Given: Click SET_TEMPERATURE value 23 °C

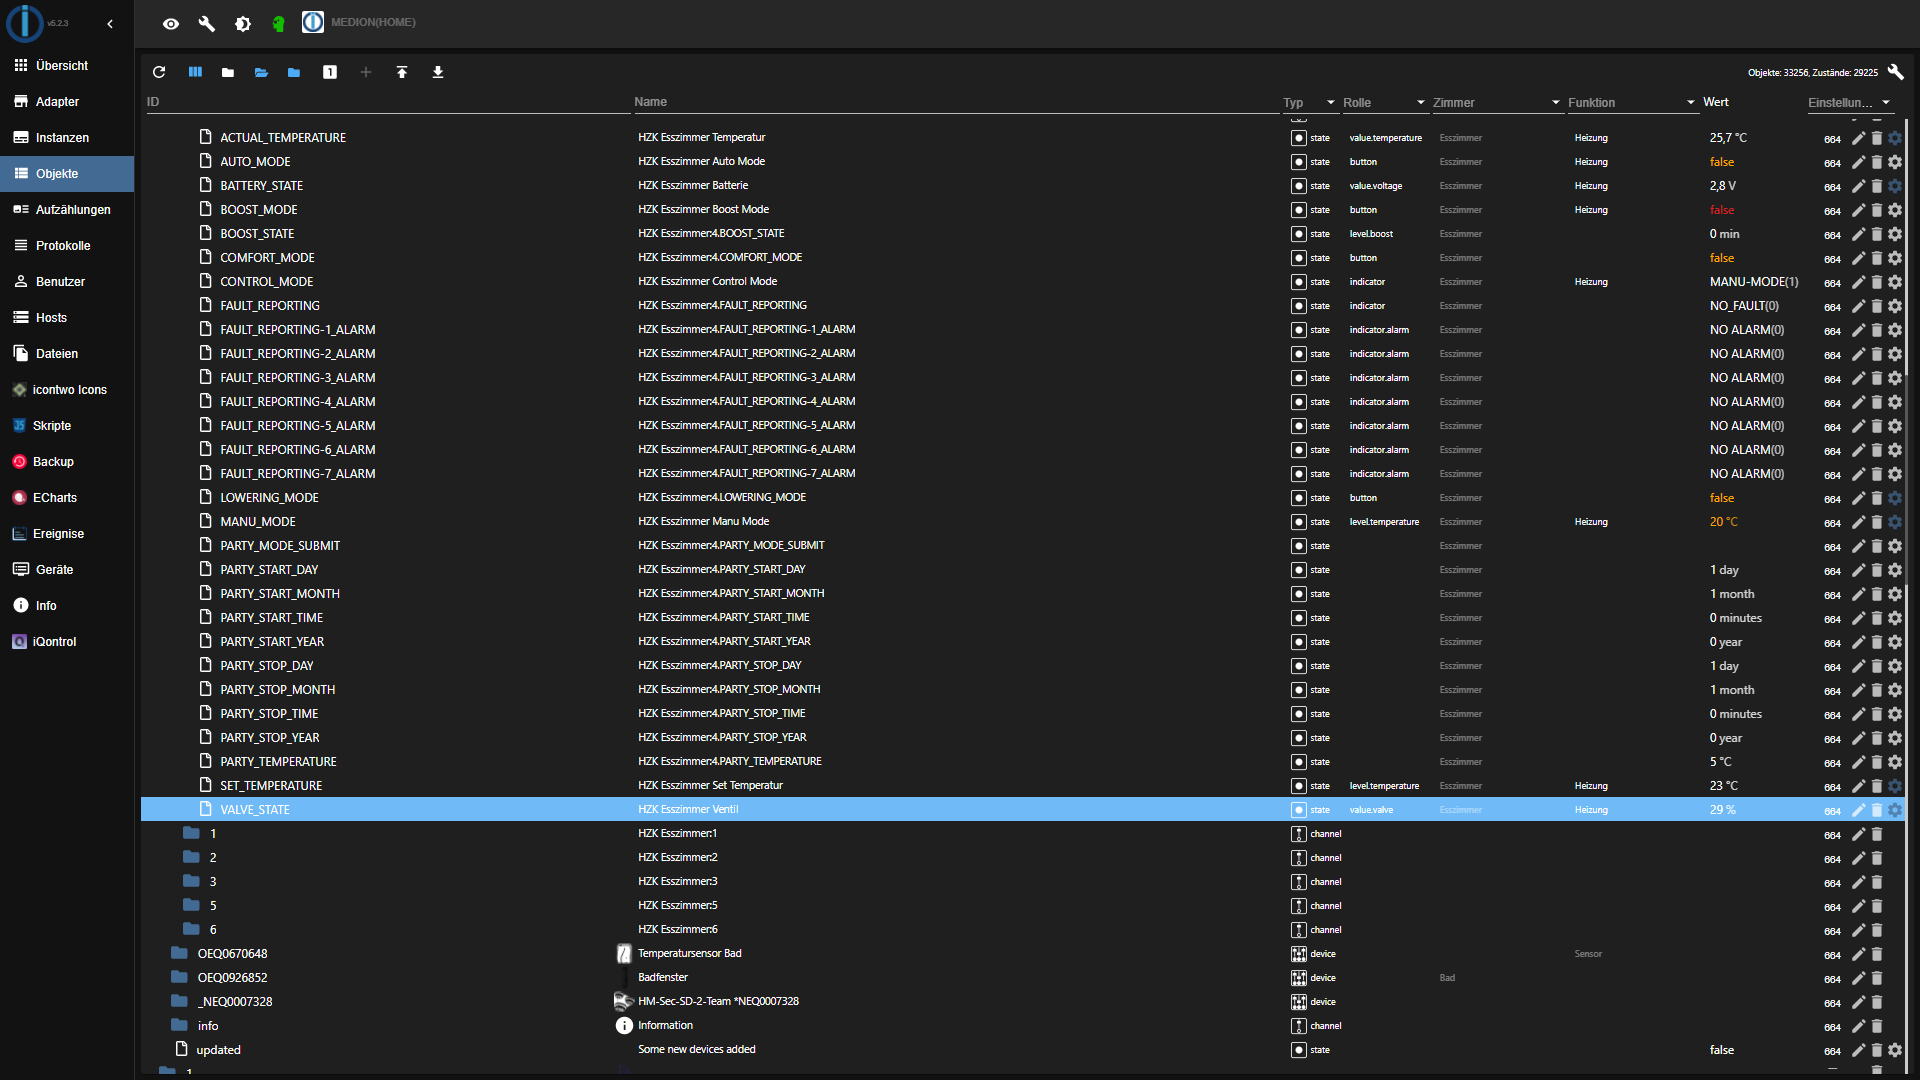Looking at the screenshot, I should tap(1723, 786).
